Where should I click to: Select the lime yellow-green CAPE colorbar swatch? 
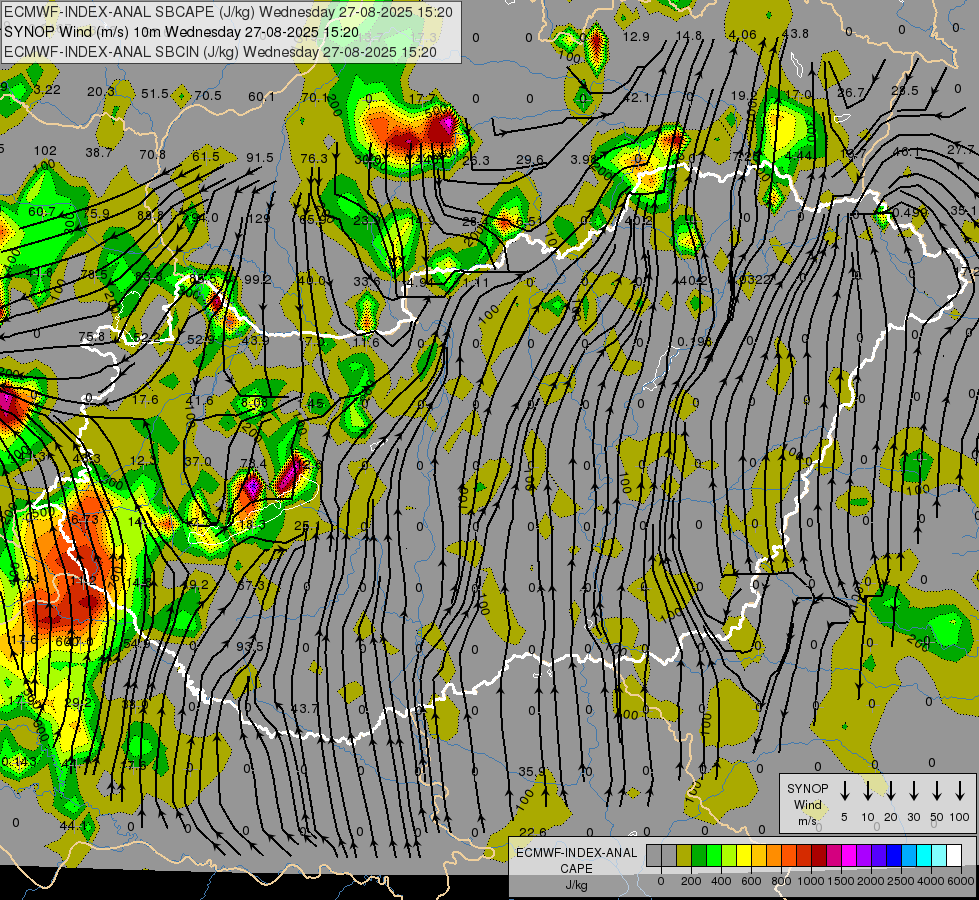pyautogui.click(x=729, y=856)
